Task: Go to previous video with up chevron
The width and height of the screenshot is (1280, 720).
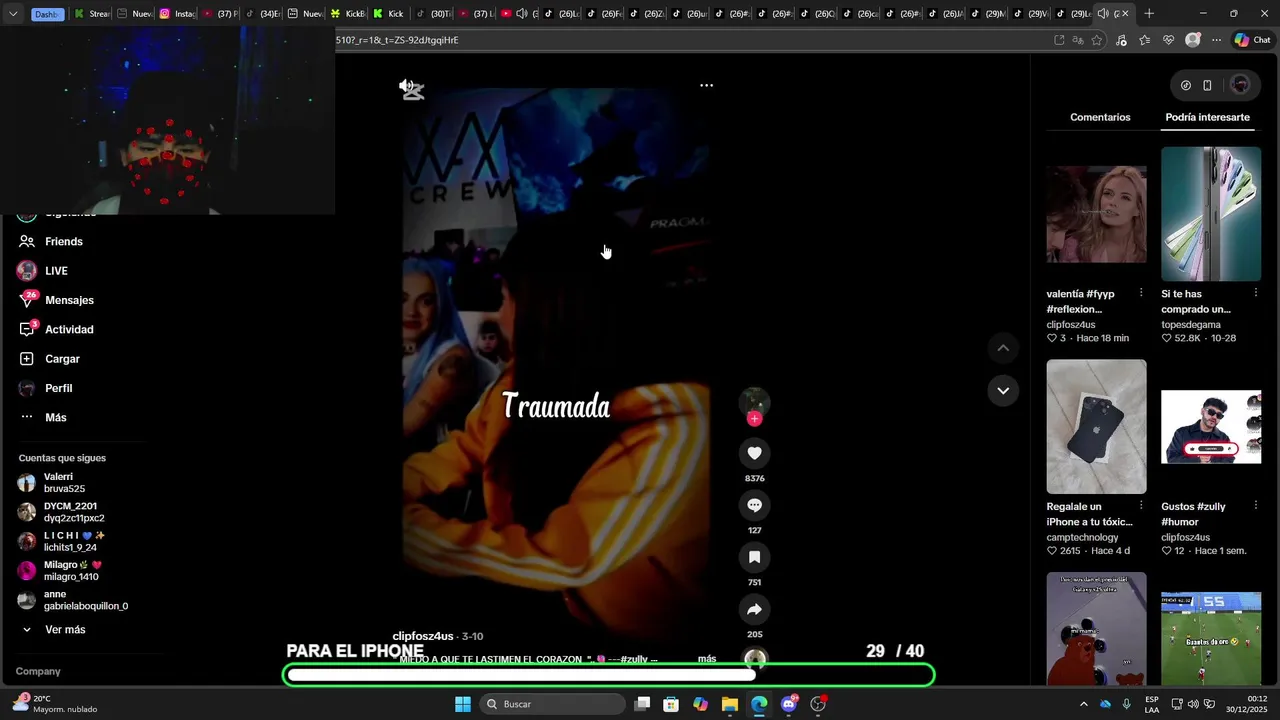Action: [1003, 348]
